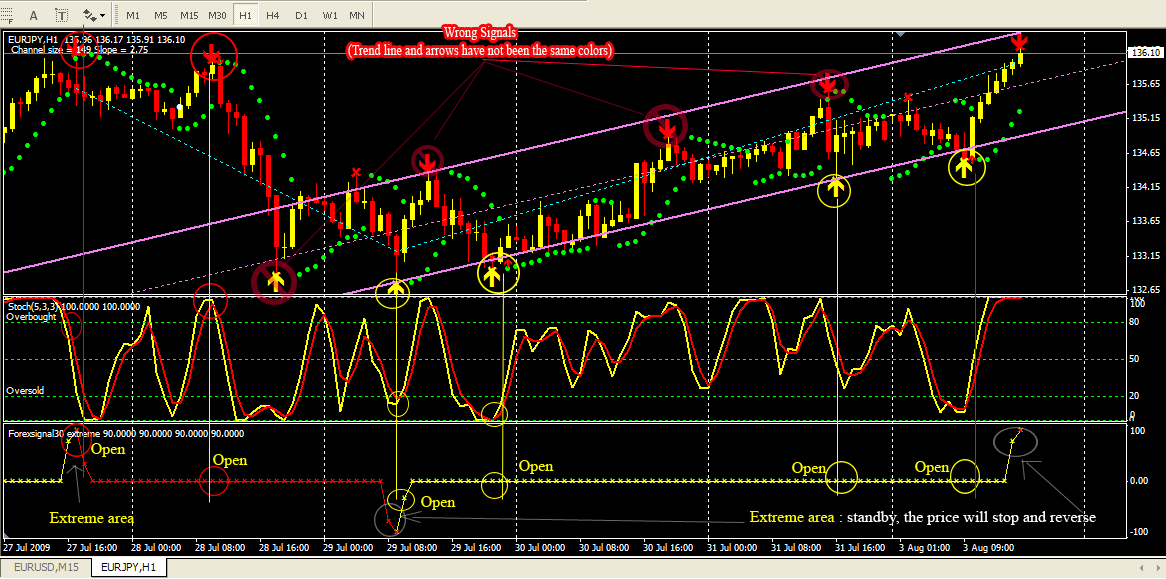
Task: Click the active H1 timeframe button
Action: pyautogui.click(x=245, y=15)
